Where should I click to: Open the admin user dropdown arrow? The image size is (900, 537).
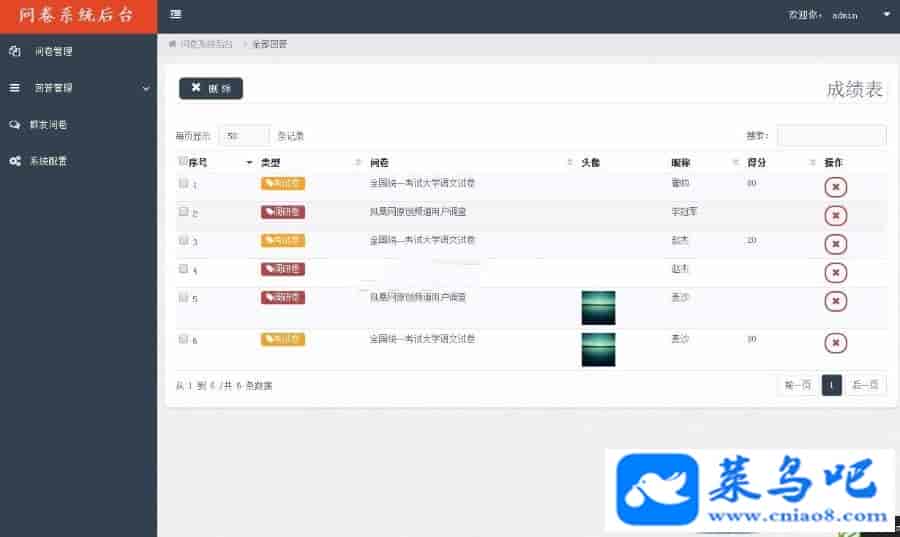pos(886,15)
